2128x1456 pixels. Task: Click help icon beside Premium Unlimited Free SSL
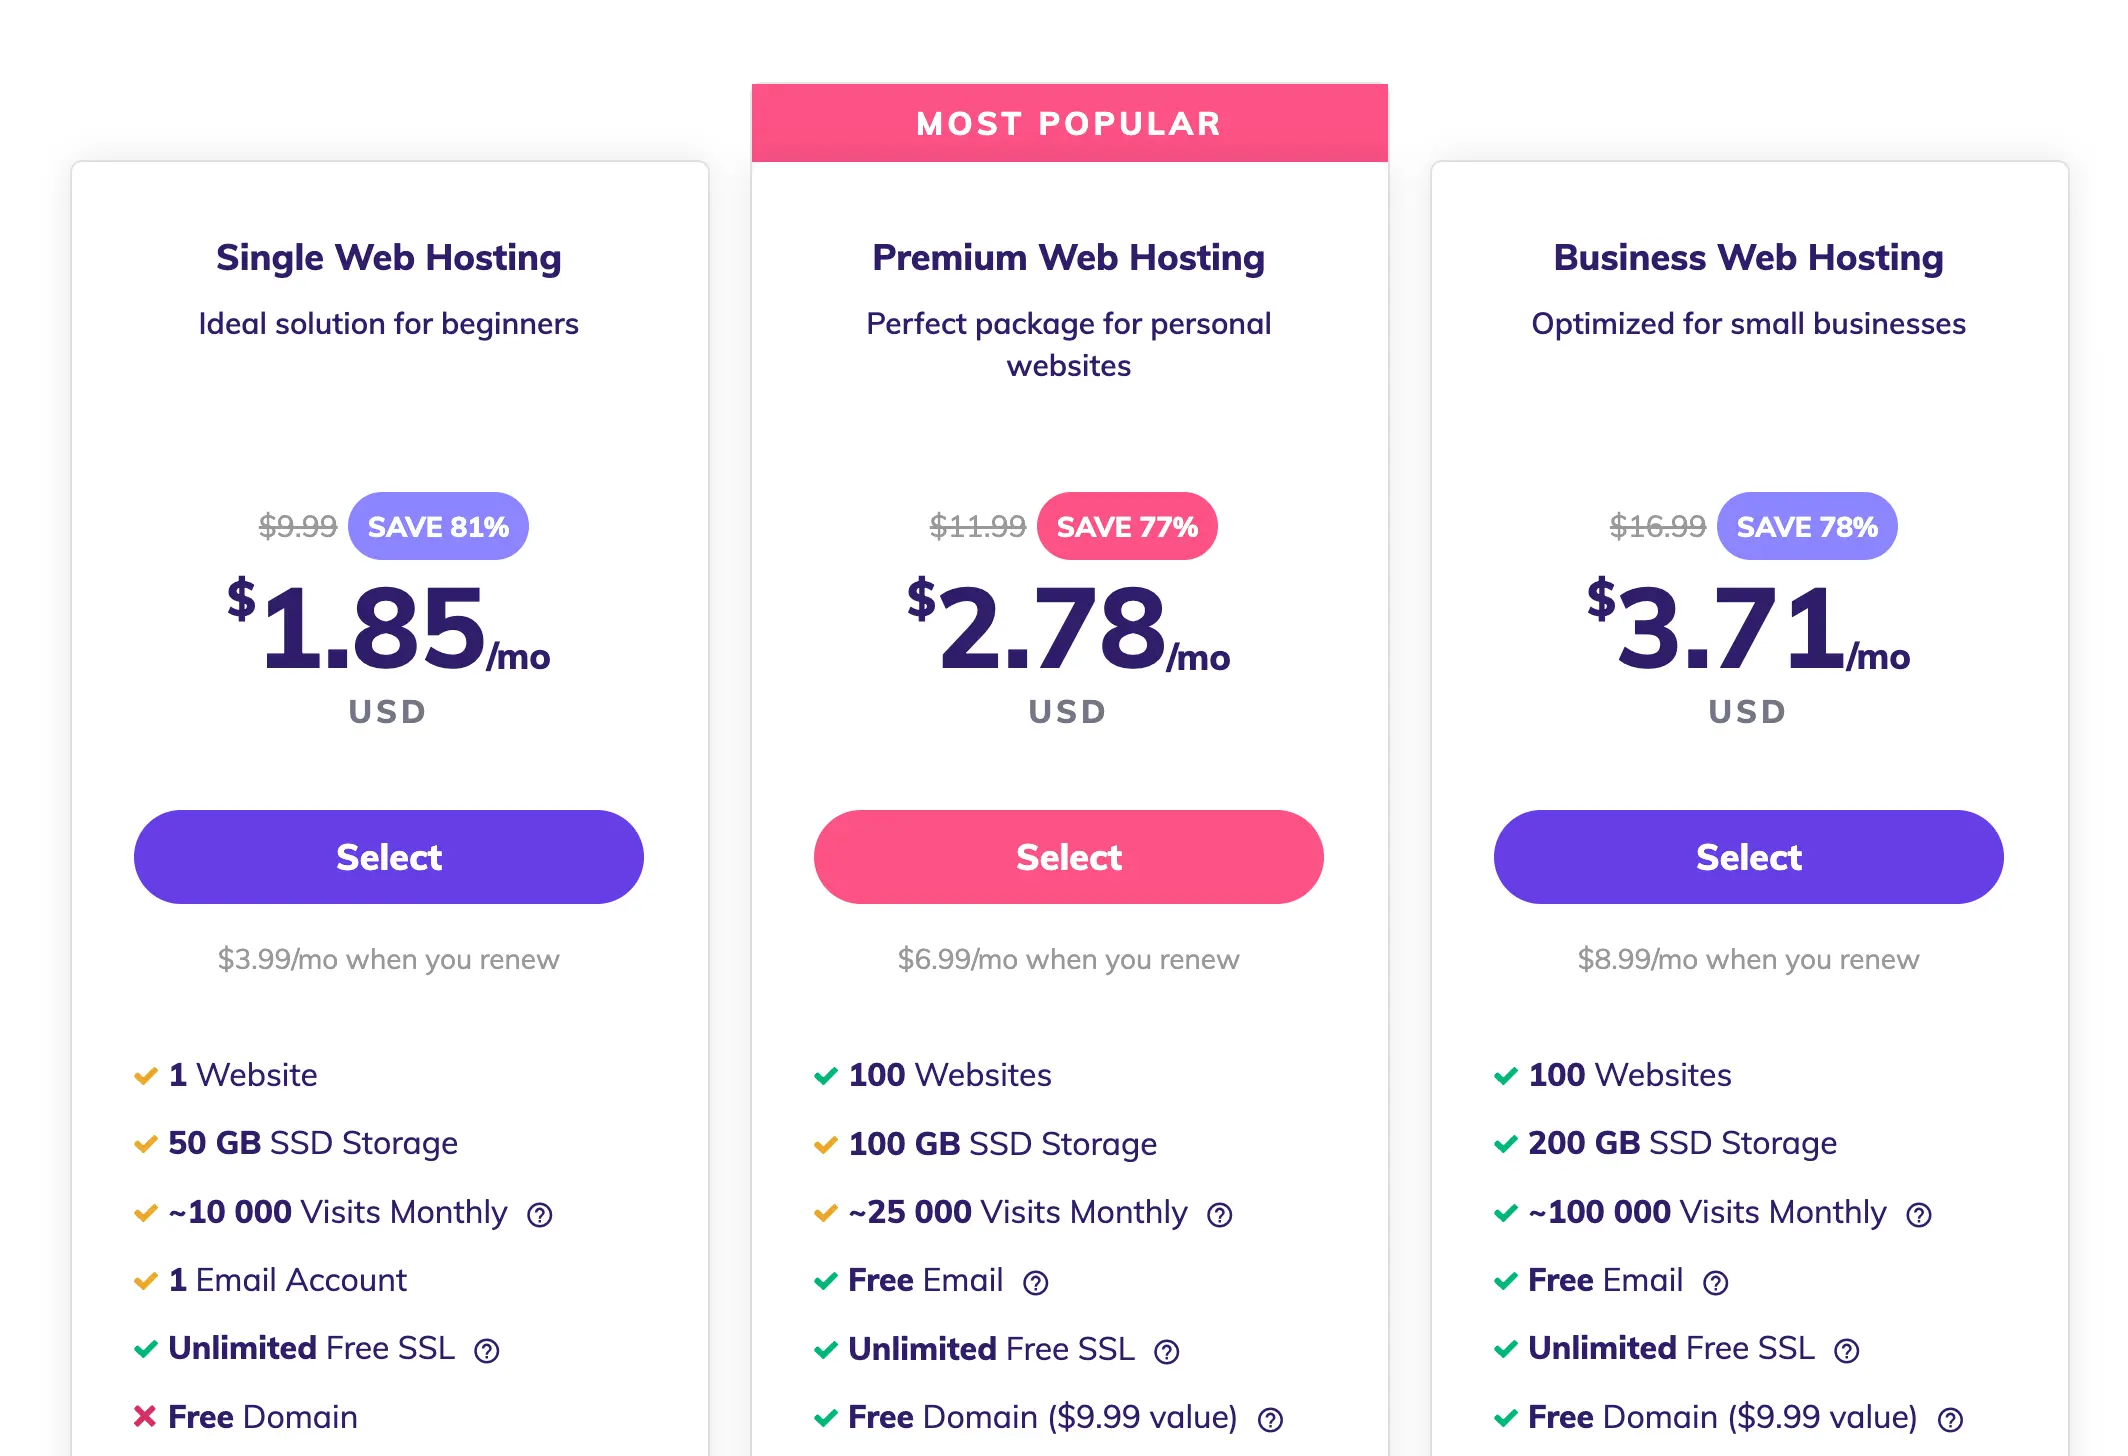point(1167,1352)
